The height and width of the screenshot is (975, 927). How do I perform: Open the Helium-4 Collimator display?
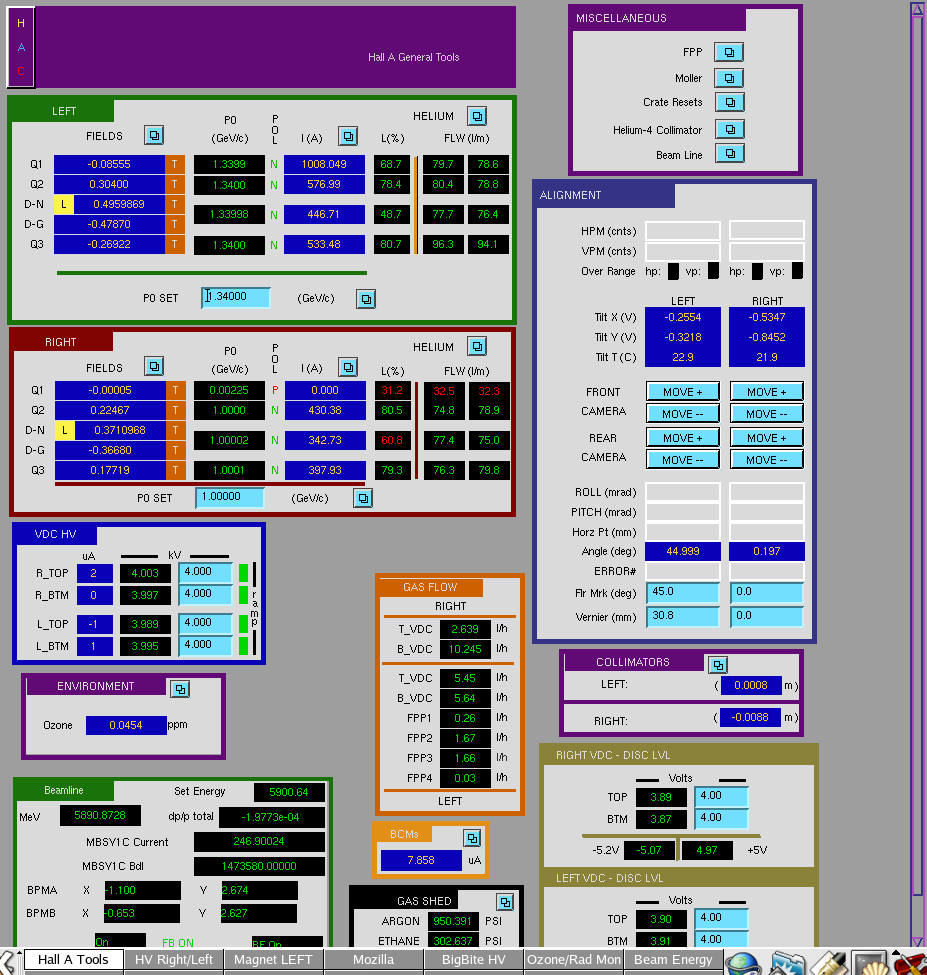coord(729,129)
